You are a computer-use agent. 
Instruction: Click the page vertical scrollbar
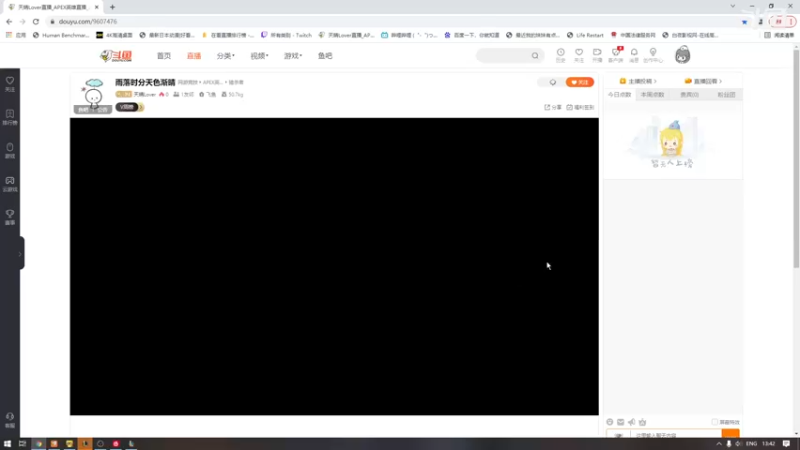[796, 158]
